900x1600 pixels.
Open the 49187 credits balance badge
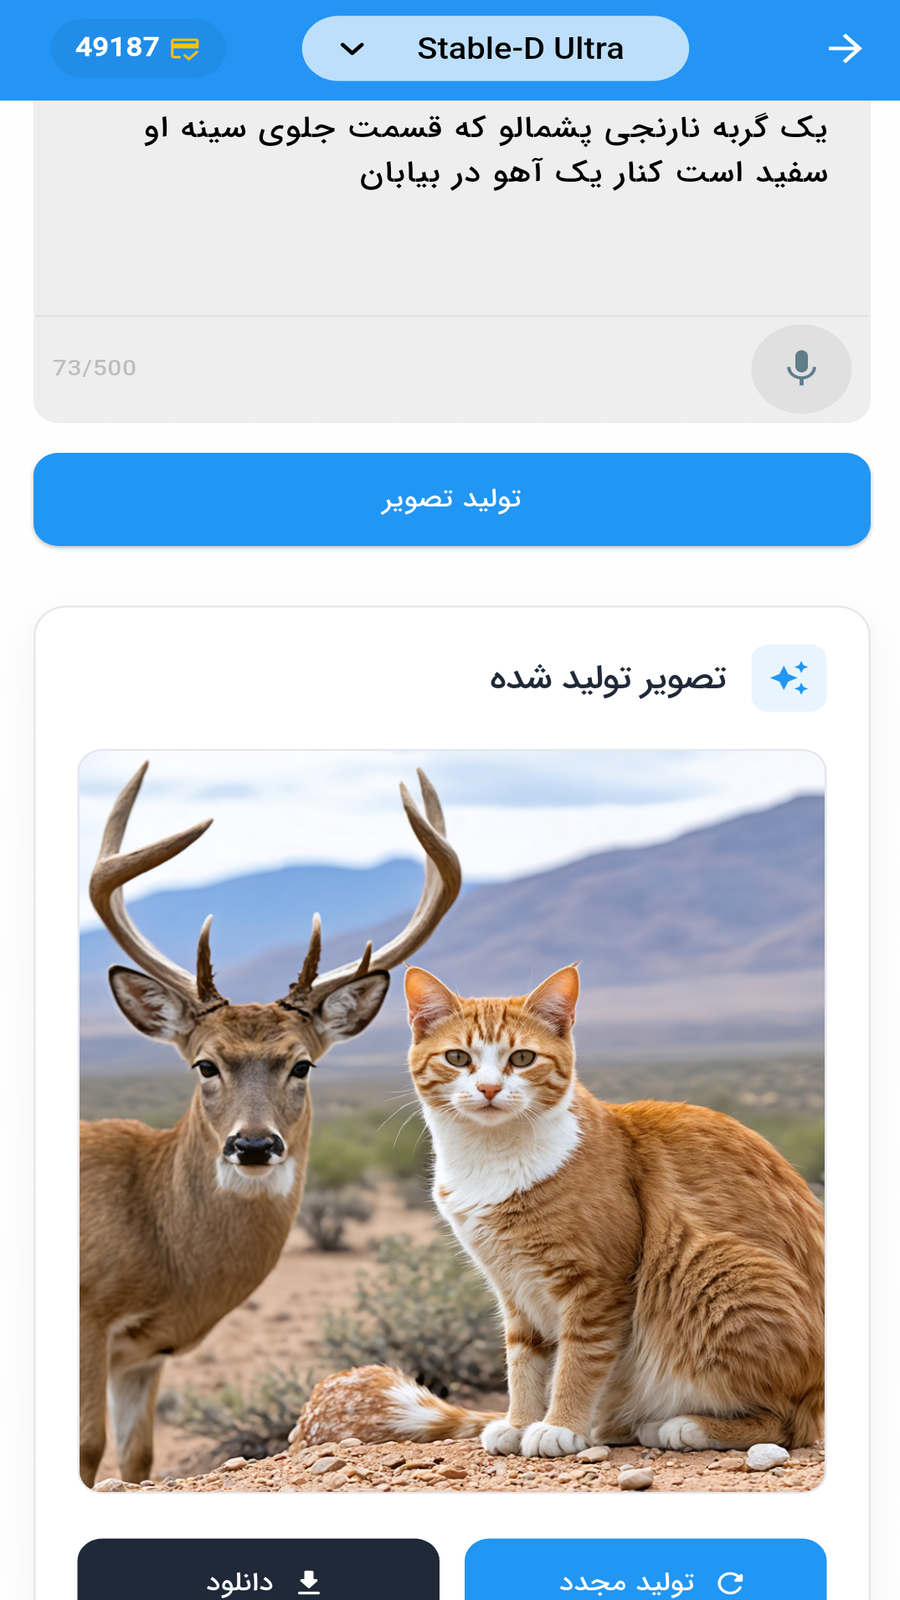138,48
